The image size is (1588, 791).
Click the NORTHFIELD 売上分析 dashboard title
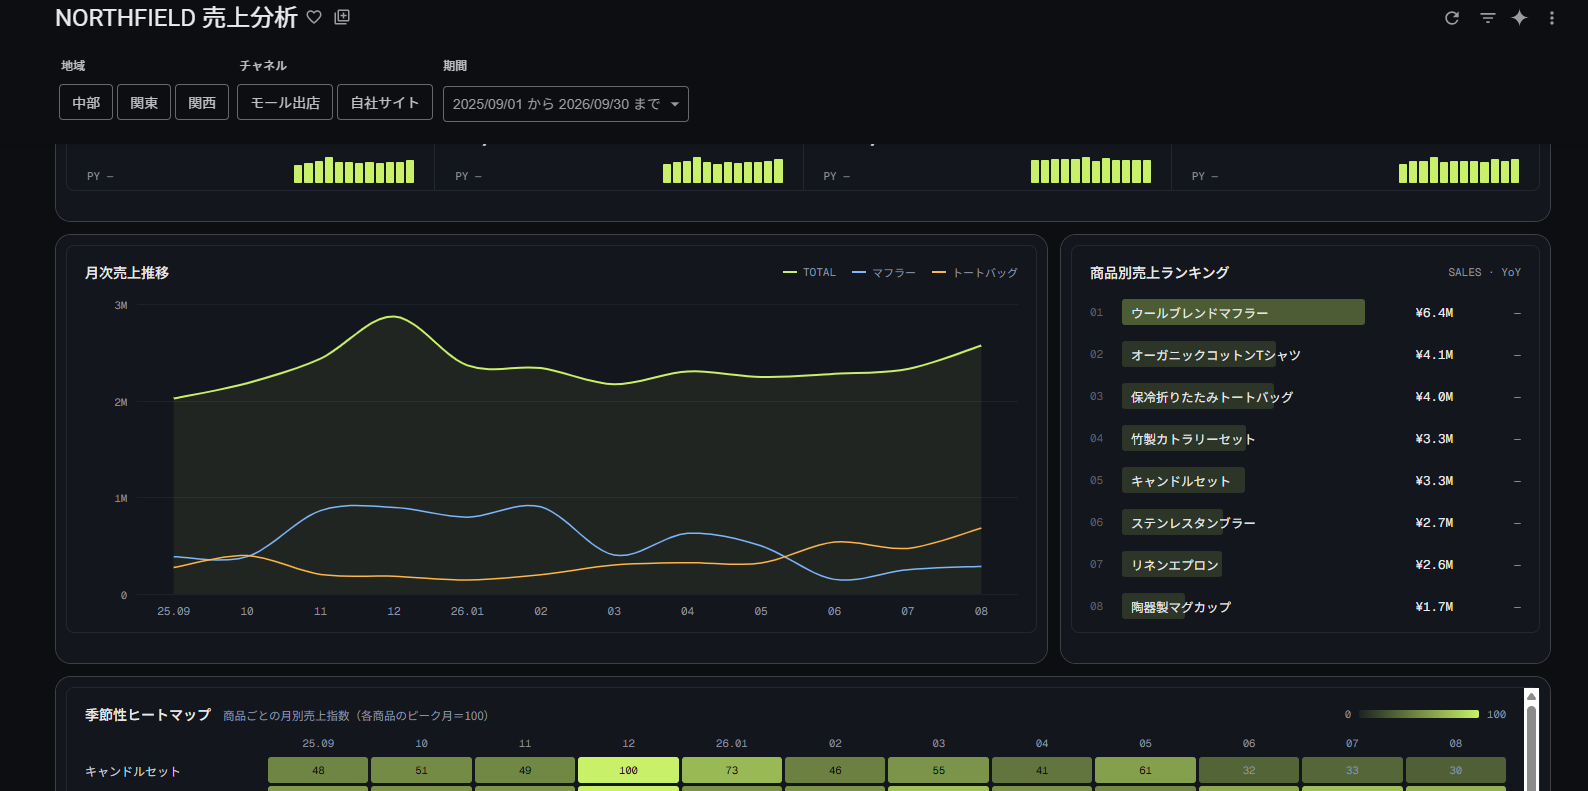pos(176,17)
